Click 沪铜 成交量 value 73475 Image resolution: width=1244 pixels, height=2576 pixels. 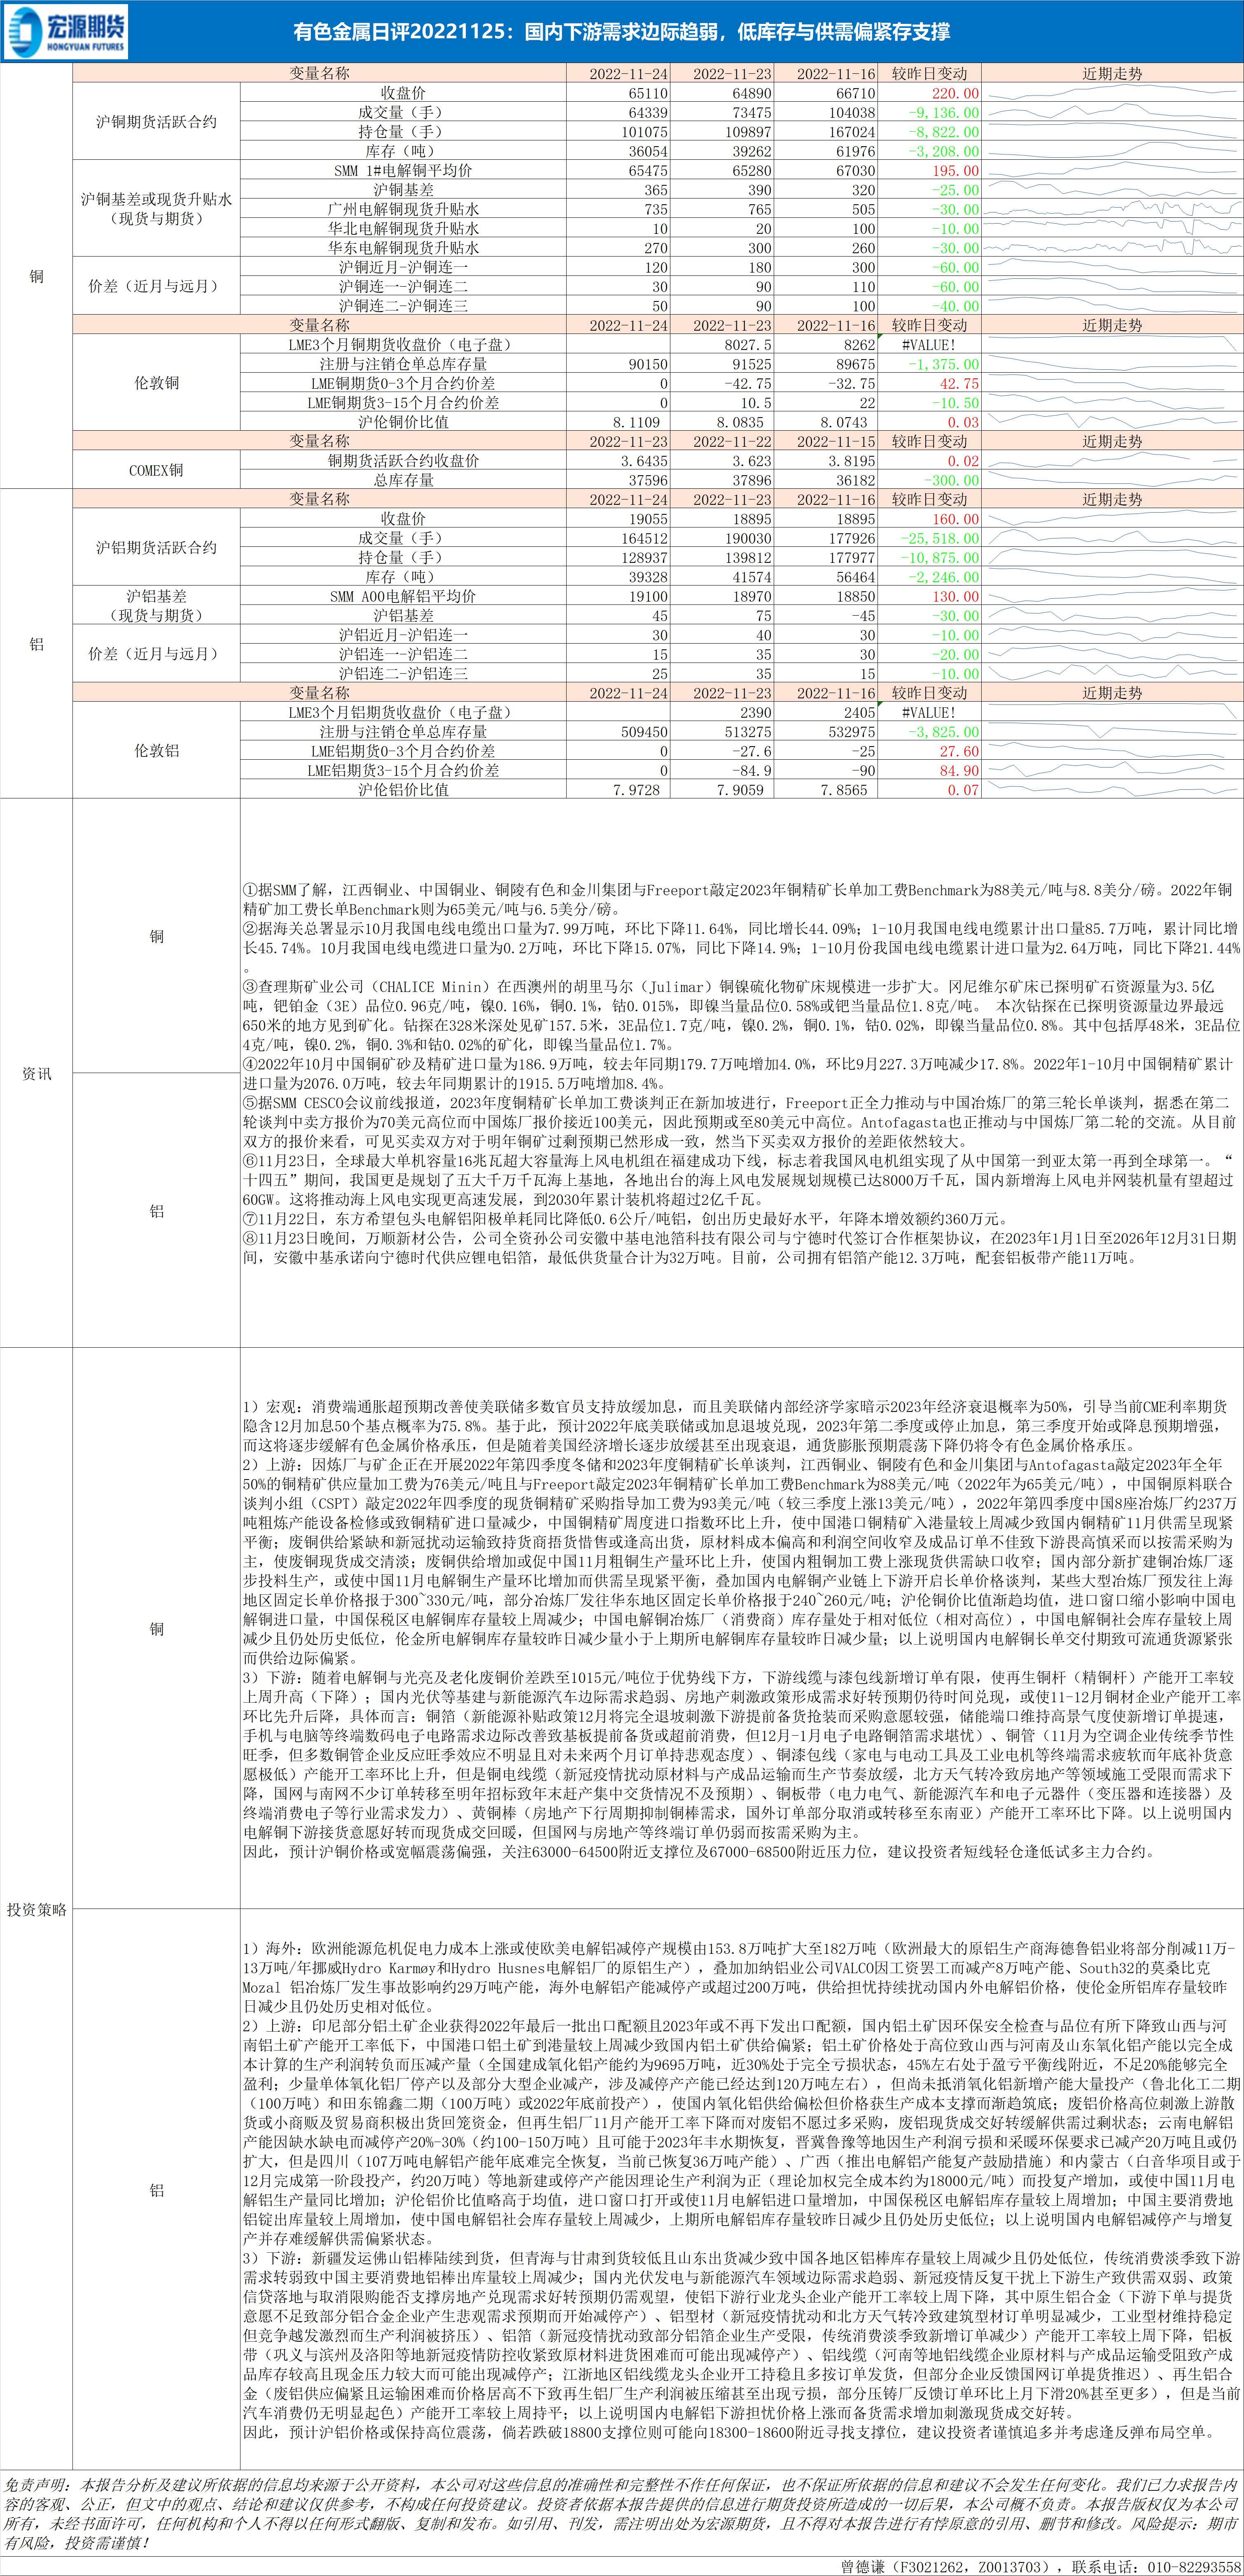752,112
